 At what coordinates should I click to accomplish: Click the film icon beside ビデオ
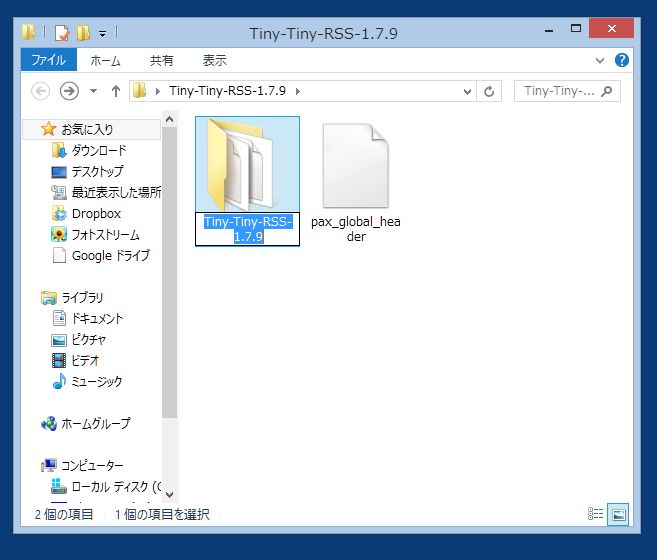click(59, 360)
